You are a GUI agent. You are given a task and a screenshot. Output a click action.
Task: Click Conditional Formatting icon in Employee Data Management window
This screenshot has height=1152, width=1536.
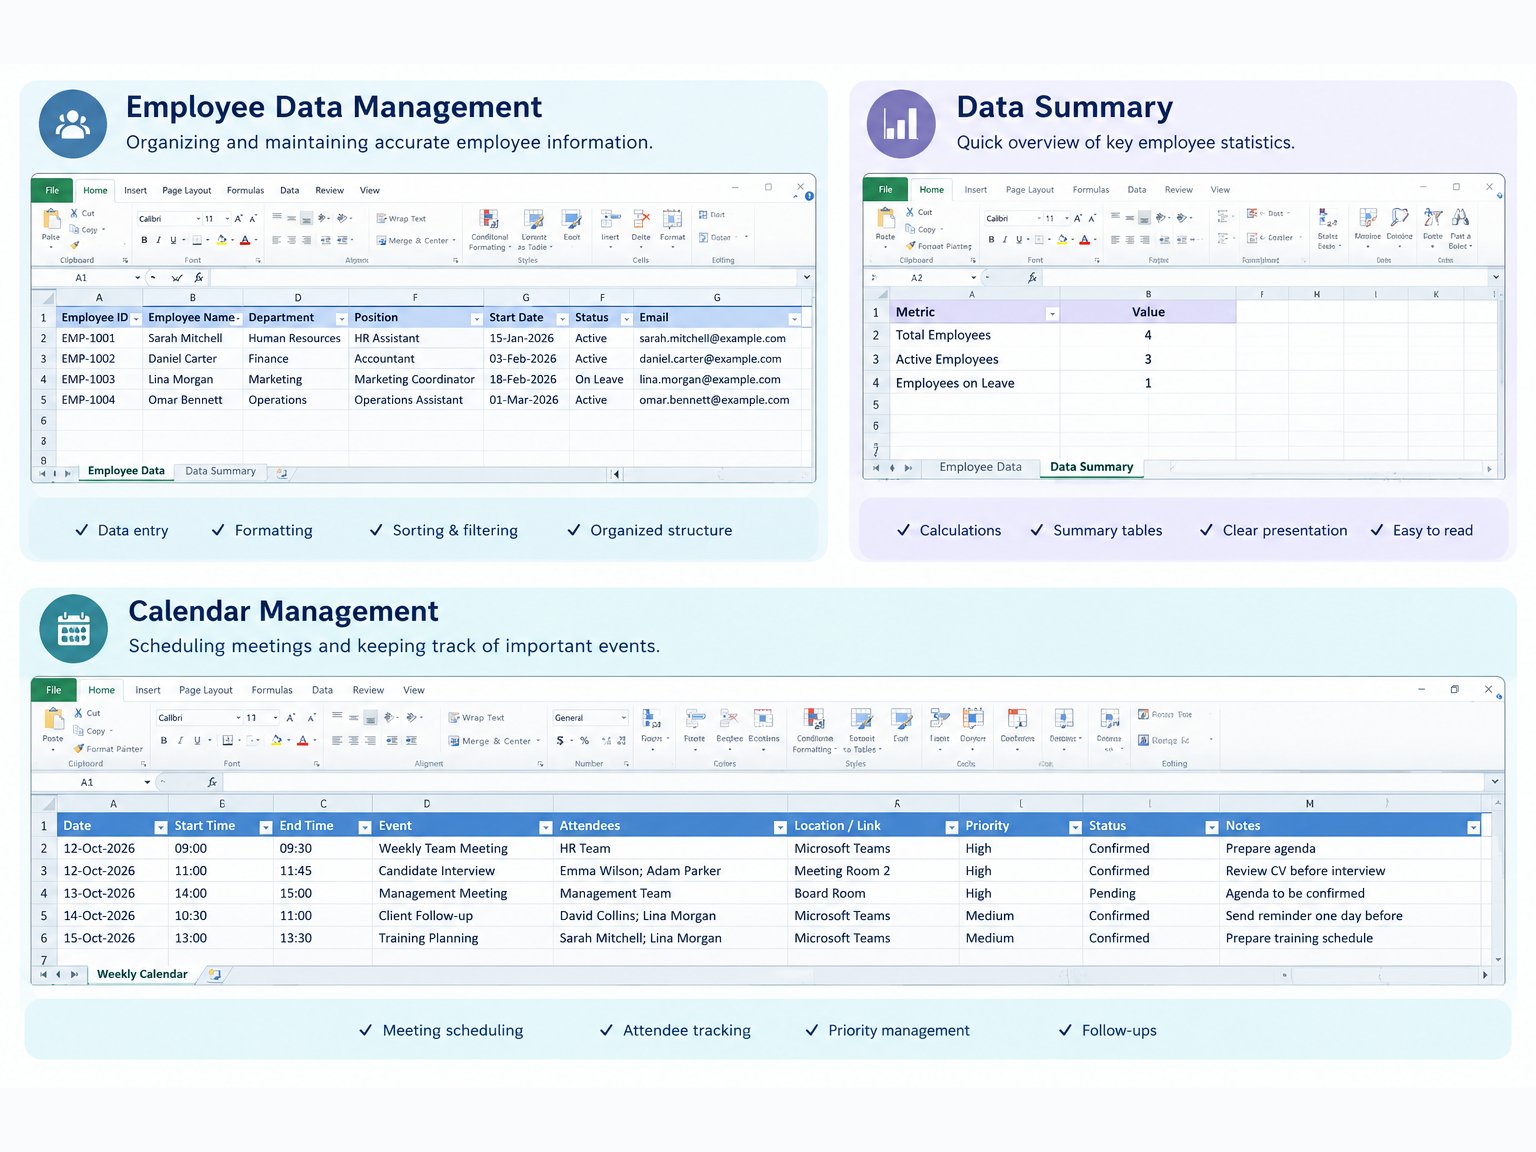(489, 219)
